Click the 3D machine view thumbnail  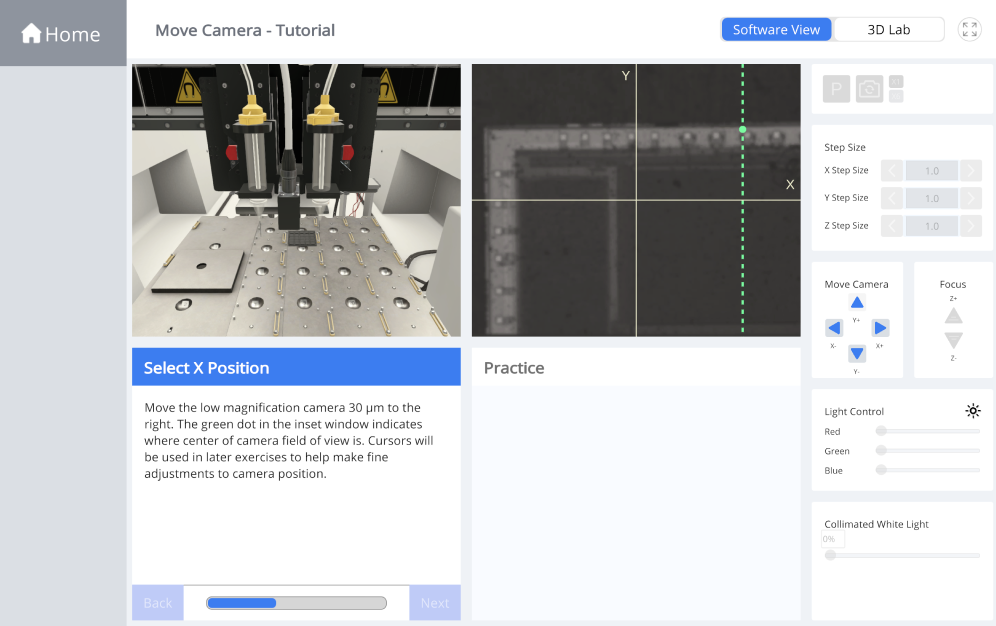pos(296,200)
